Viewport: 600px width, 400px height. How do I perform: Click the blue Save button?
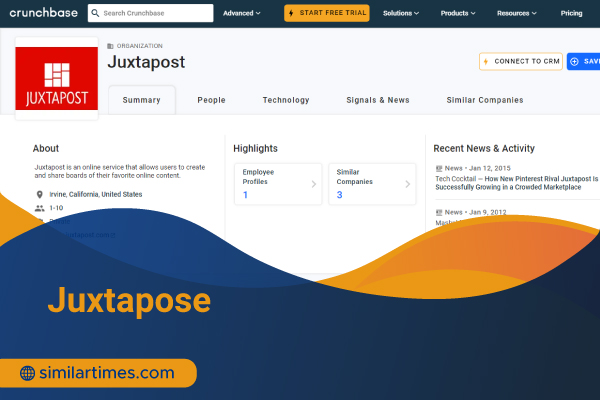pos(584,61)
